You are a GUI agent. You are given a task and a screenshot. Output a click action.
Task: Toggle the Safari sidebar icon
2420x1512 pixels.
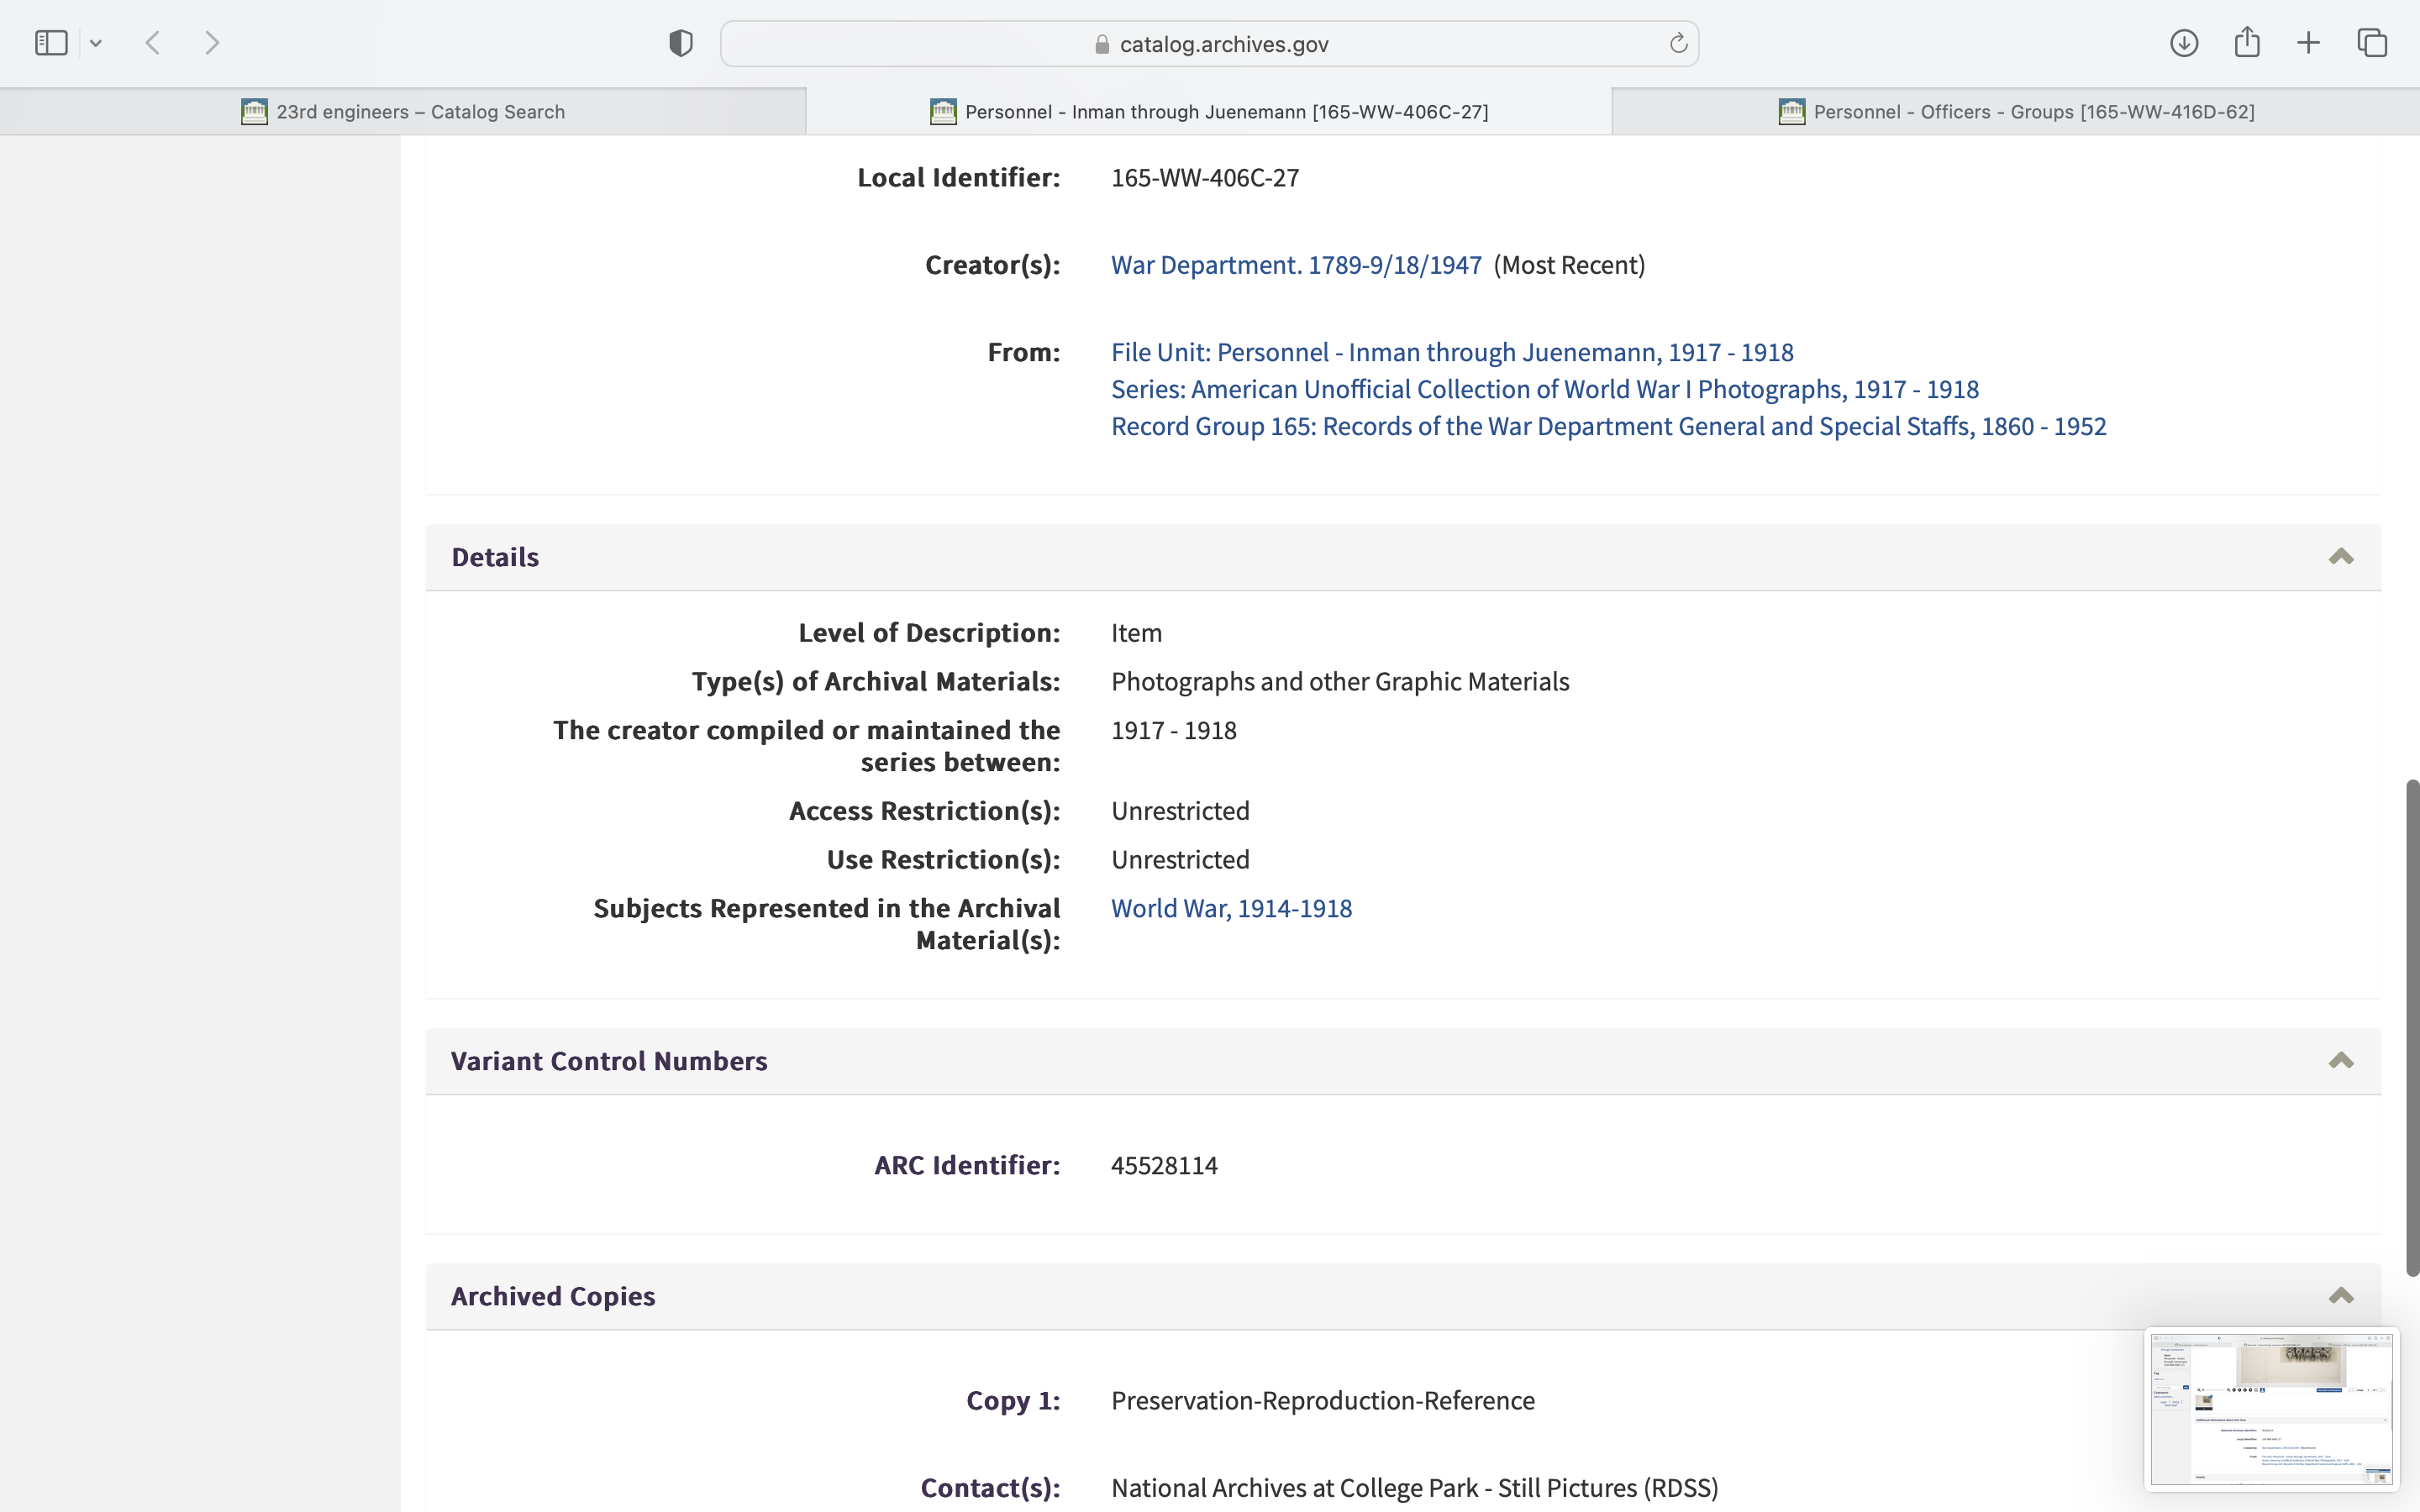click(x=51, y=43)
